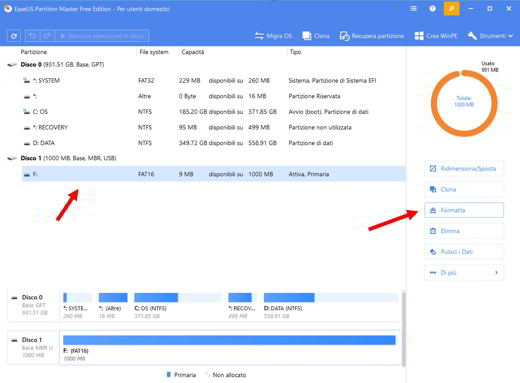Click the Altre 16 MB bar in disk map
520x383 pixels.
pos(113,297)
